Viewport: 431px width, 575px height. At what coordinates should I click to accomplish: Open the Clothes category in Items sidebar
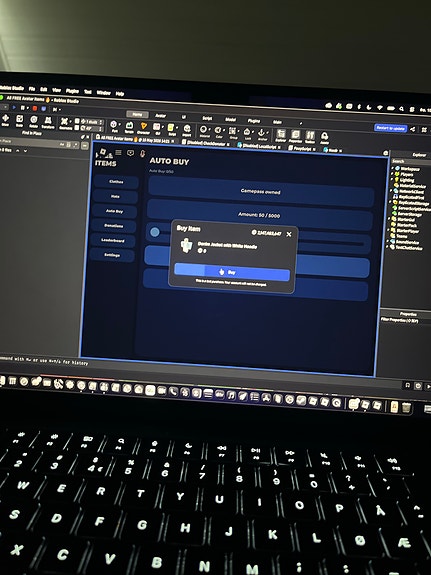click(x=116, y=182)
